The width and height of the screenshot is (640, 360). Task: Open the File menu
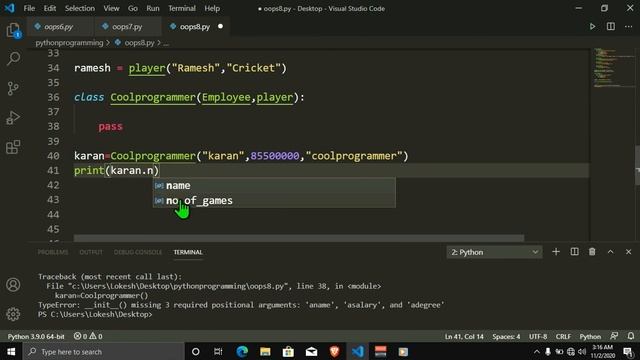coord(29,8)
